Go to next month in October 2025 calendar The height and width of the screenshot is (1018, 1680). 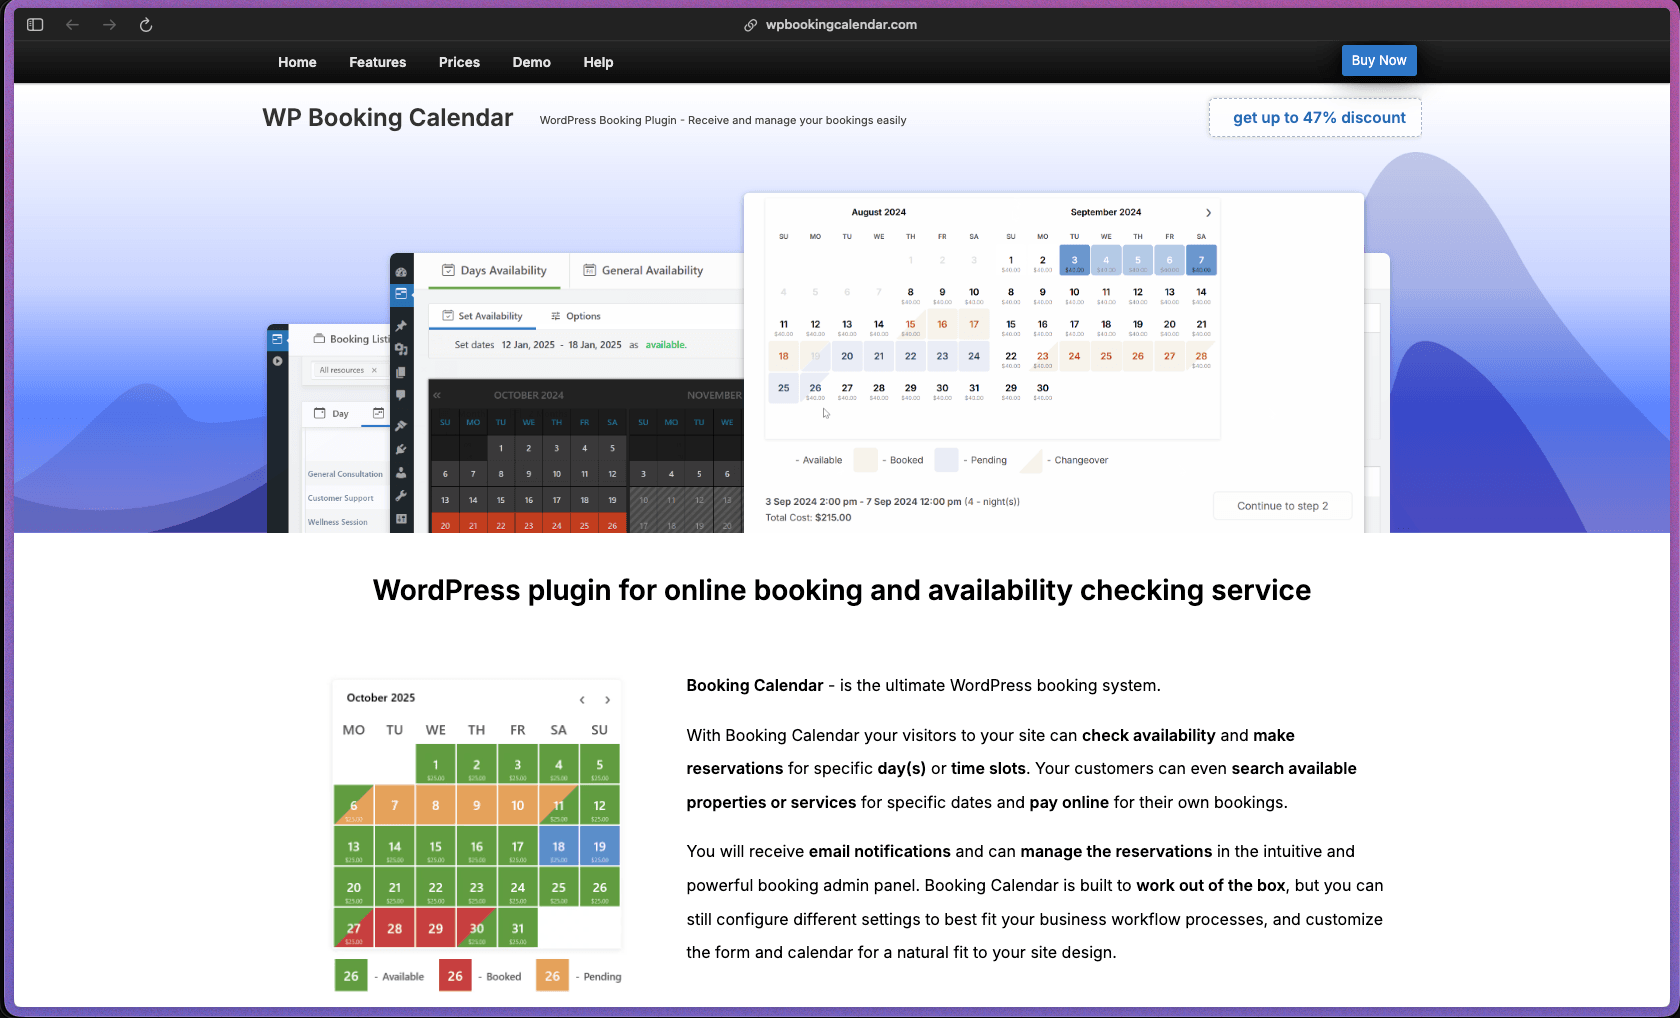(607, 700)
